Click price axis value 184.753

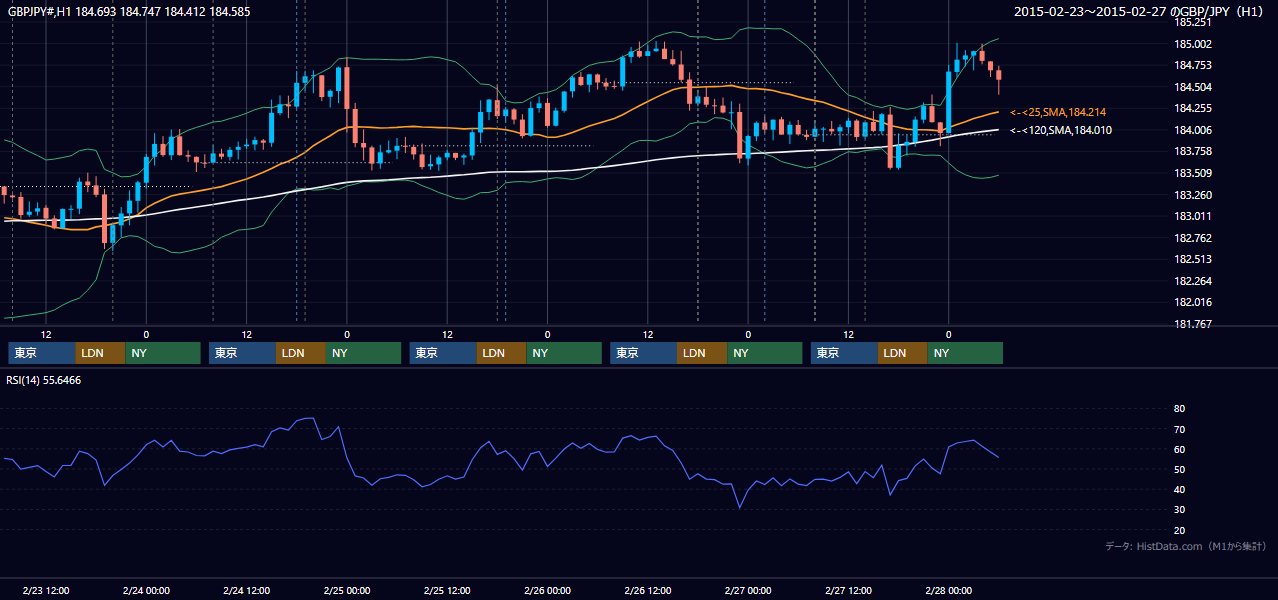(x=1193, y=65)
